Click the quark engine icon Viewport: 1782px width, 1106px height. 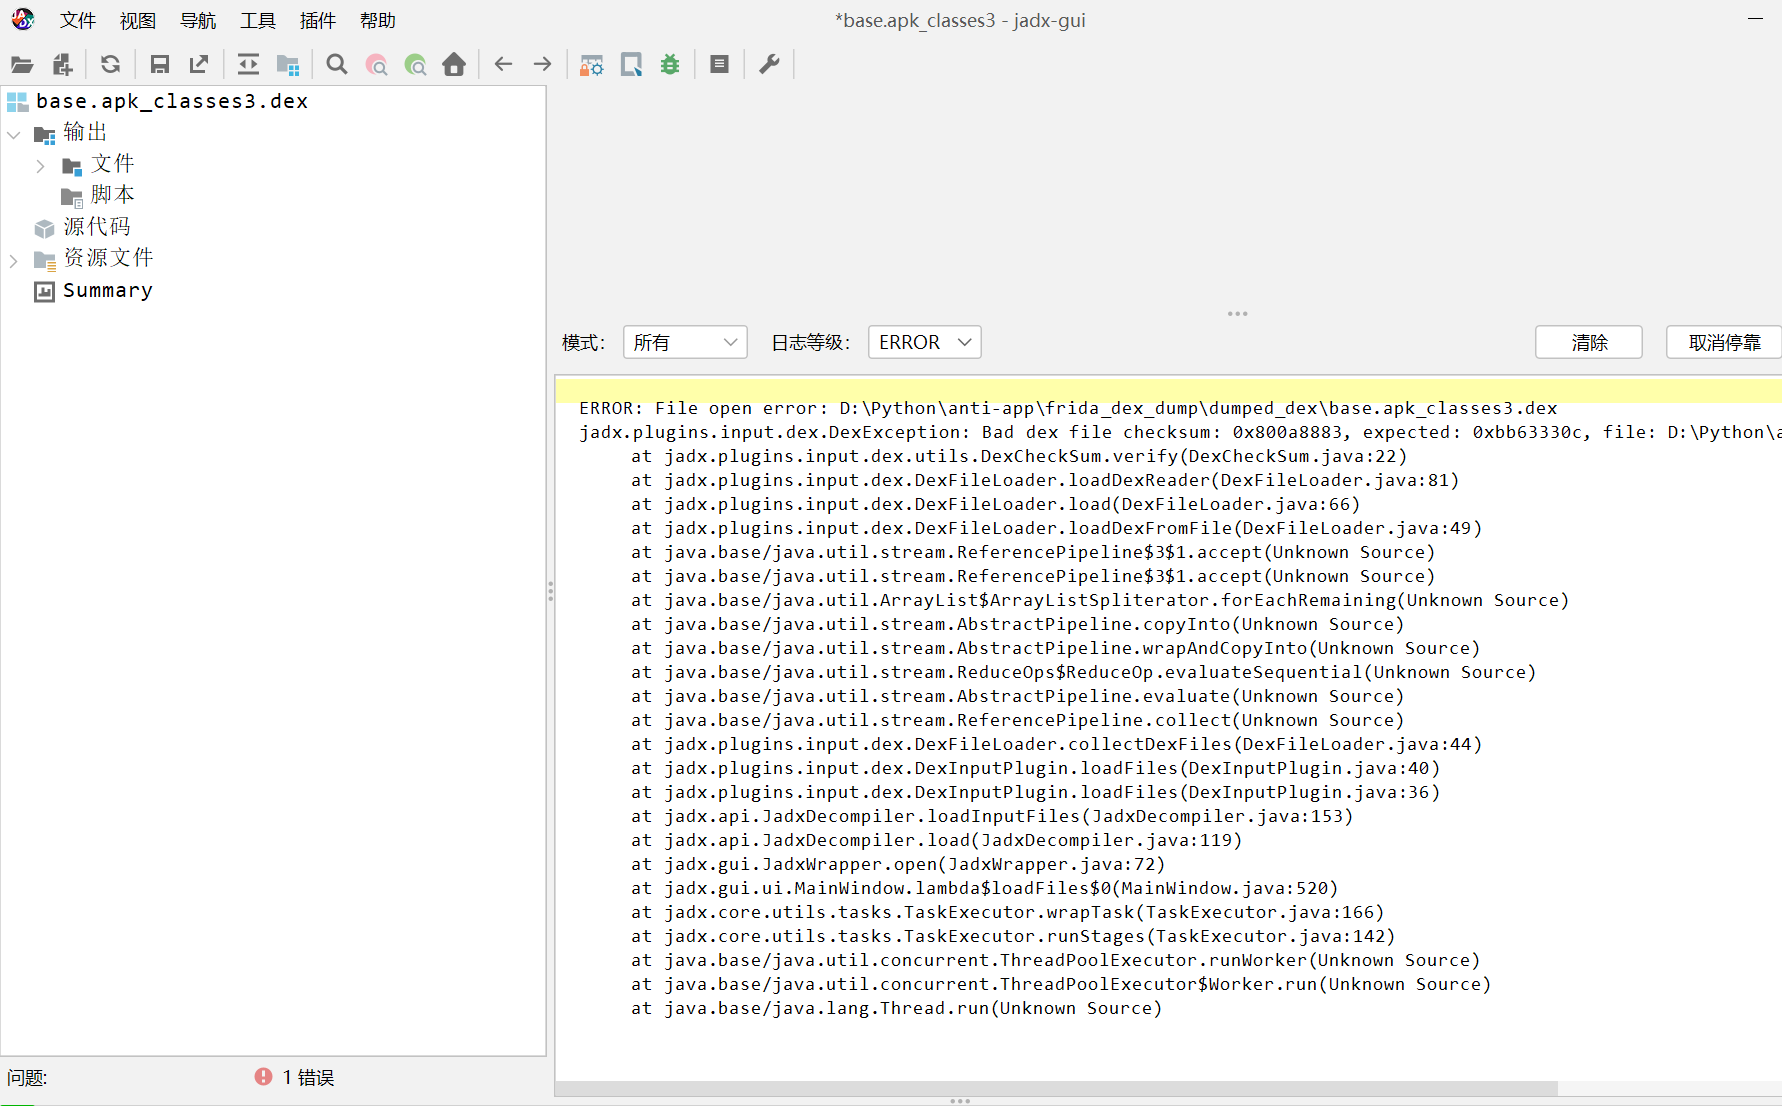[x=631, y=65]
